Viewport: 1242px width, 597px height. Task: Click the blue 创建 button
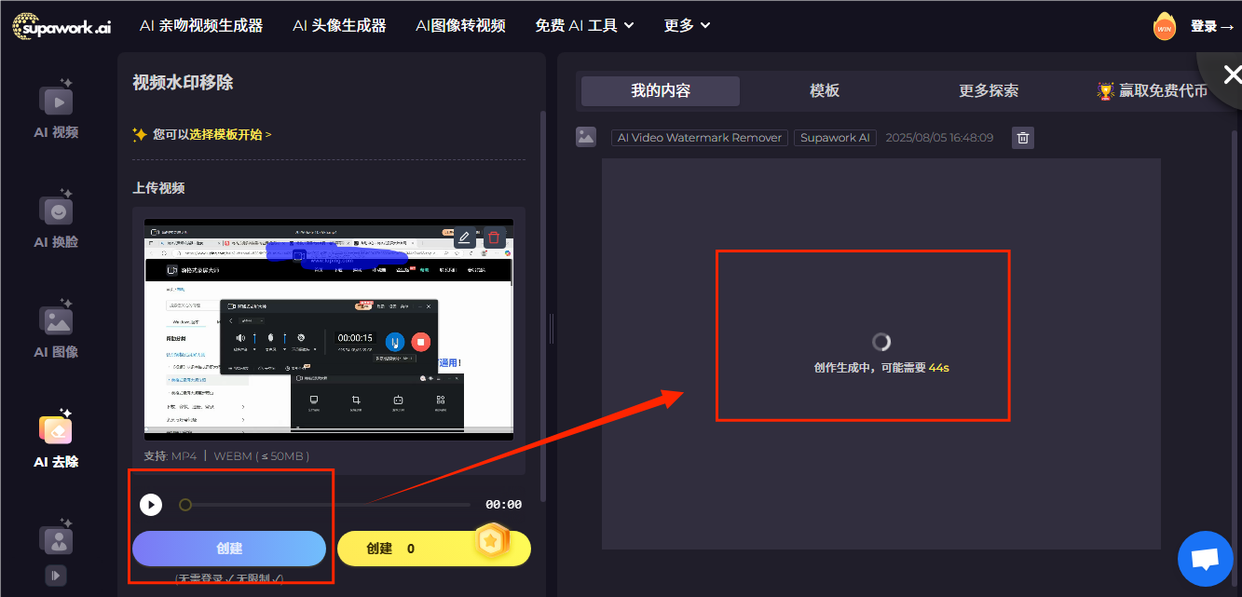tap(229, 548)
